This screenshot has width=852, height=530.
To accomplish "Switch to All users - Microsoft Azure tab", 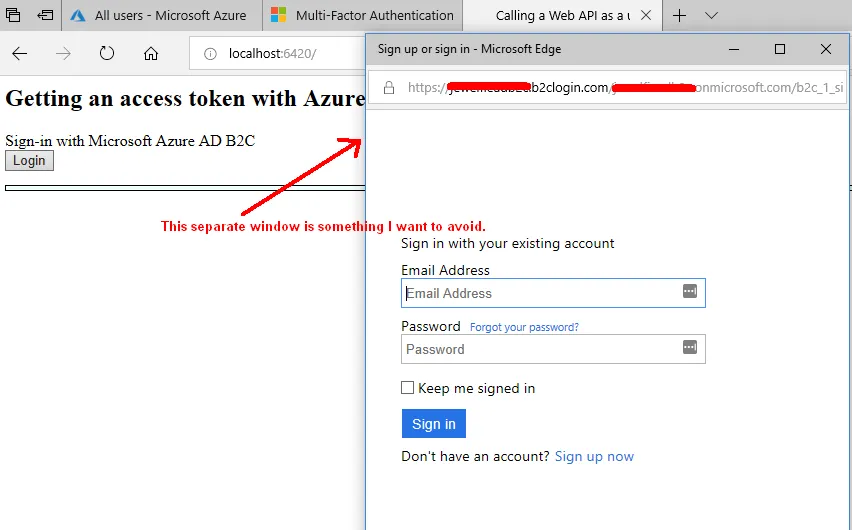I will (161, 15).
